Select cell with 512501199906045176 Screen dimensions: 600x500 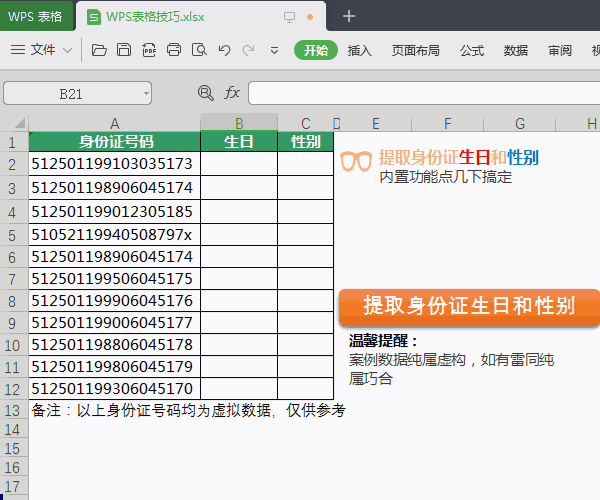tap(115, 301)
